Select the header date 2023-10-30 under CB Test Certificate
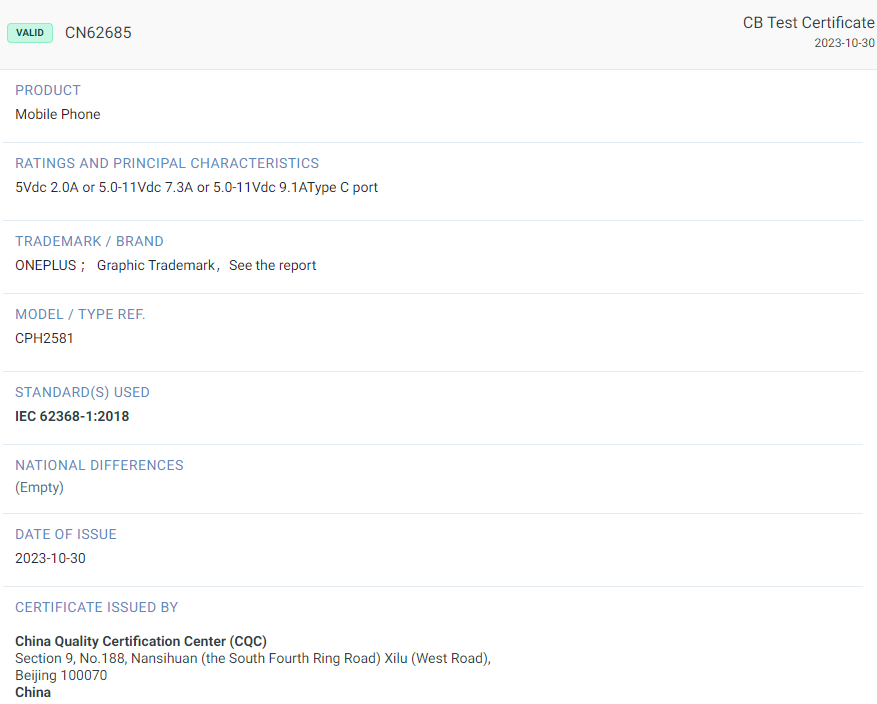 (x=844, y=43)
